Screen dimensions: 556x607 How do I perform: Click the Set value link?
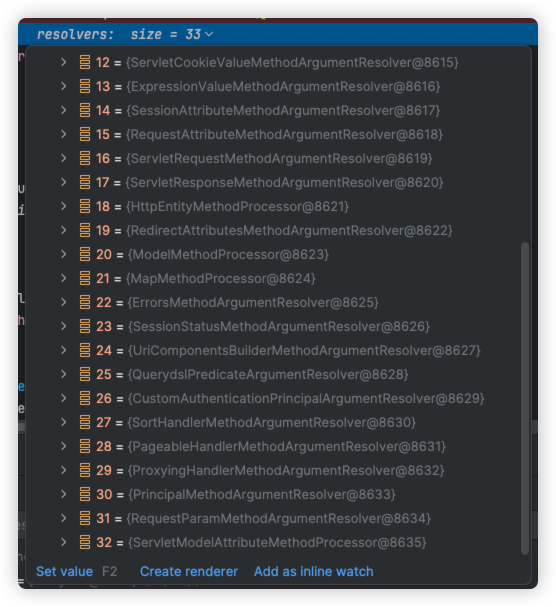64,571
